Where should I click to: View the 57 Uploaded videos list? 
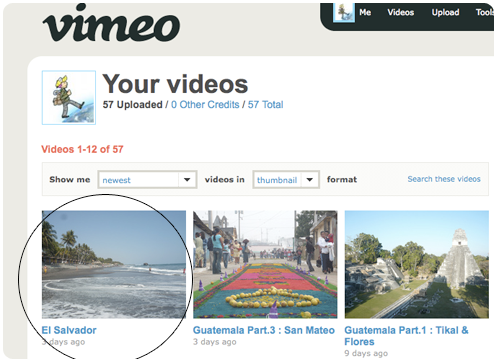click(132, 105)
